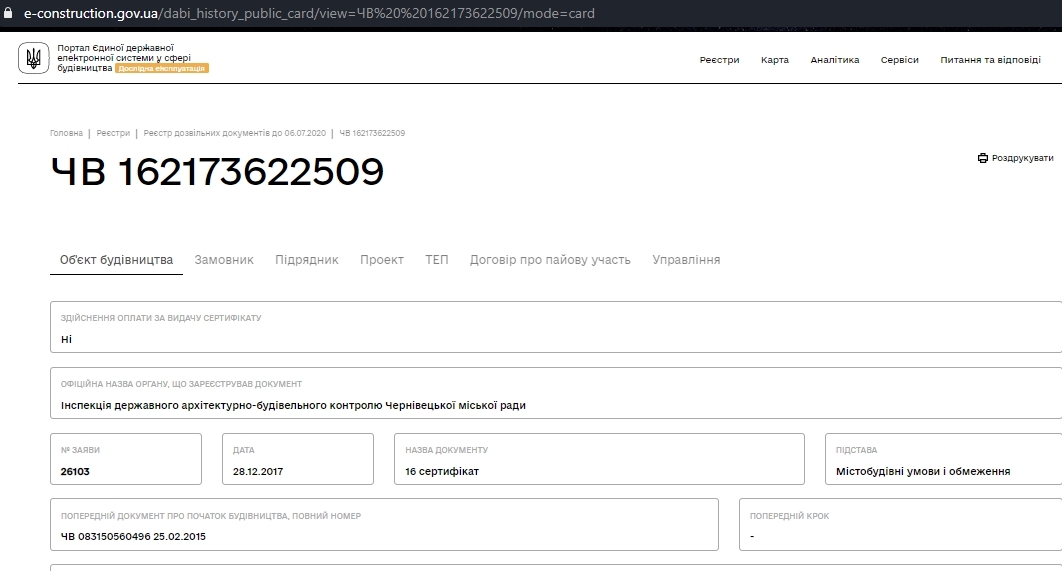Open the Реєстри menu
1062x571 pixels.
[x=719, y=60]
